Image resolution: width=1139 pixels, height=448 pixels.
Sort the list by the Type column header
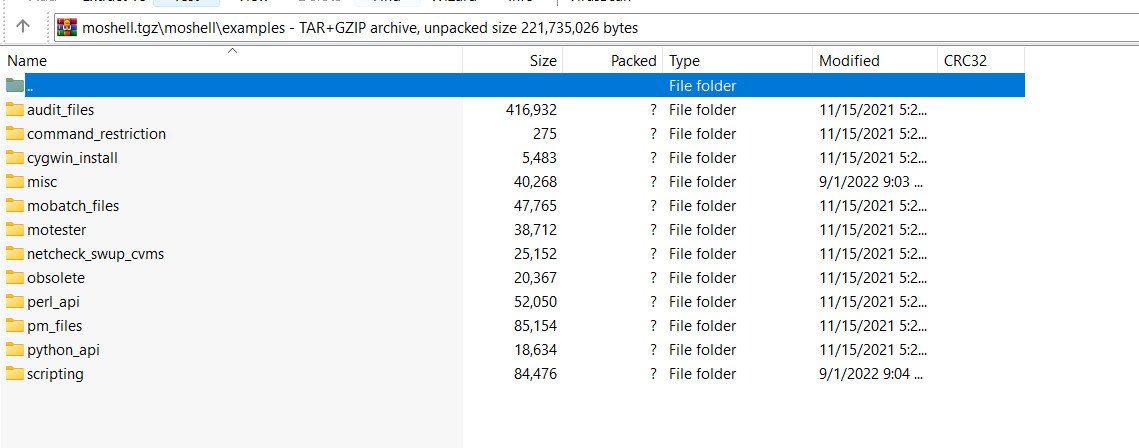(x=737, y=60)
